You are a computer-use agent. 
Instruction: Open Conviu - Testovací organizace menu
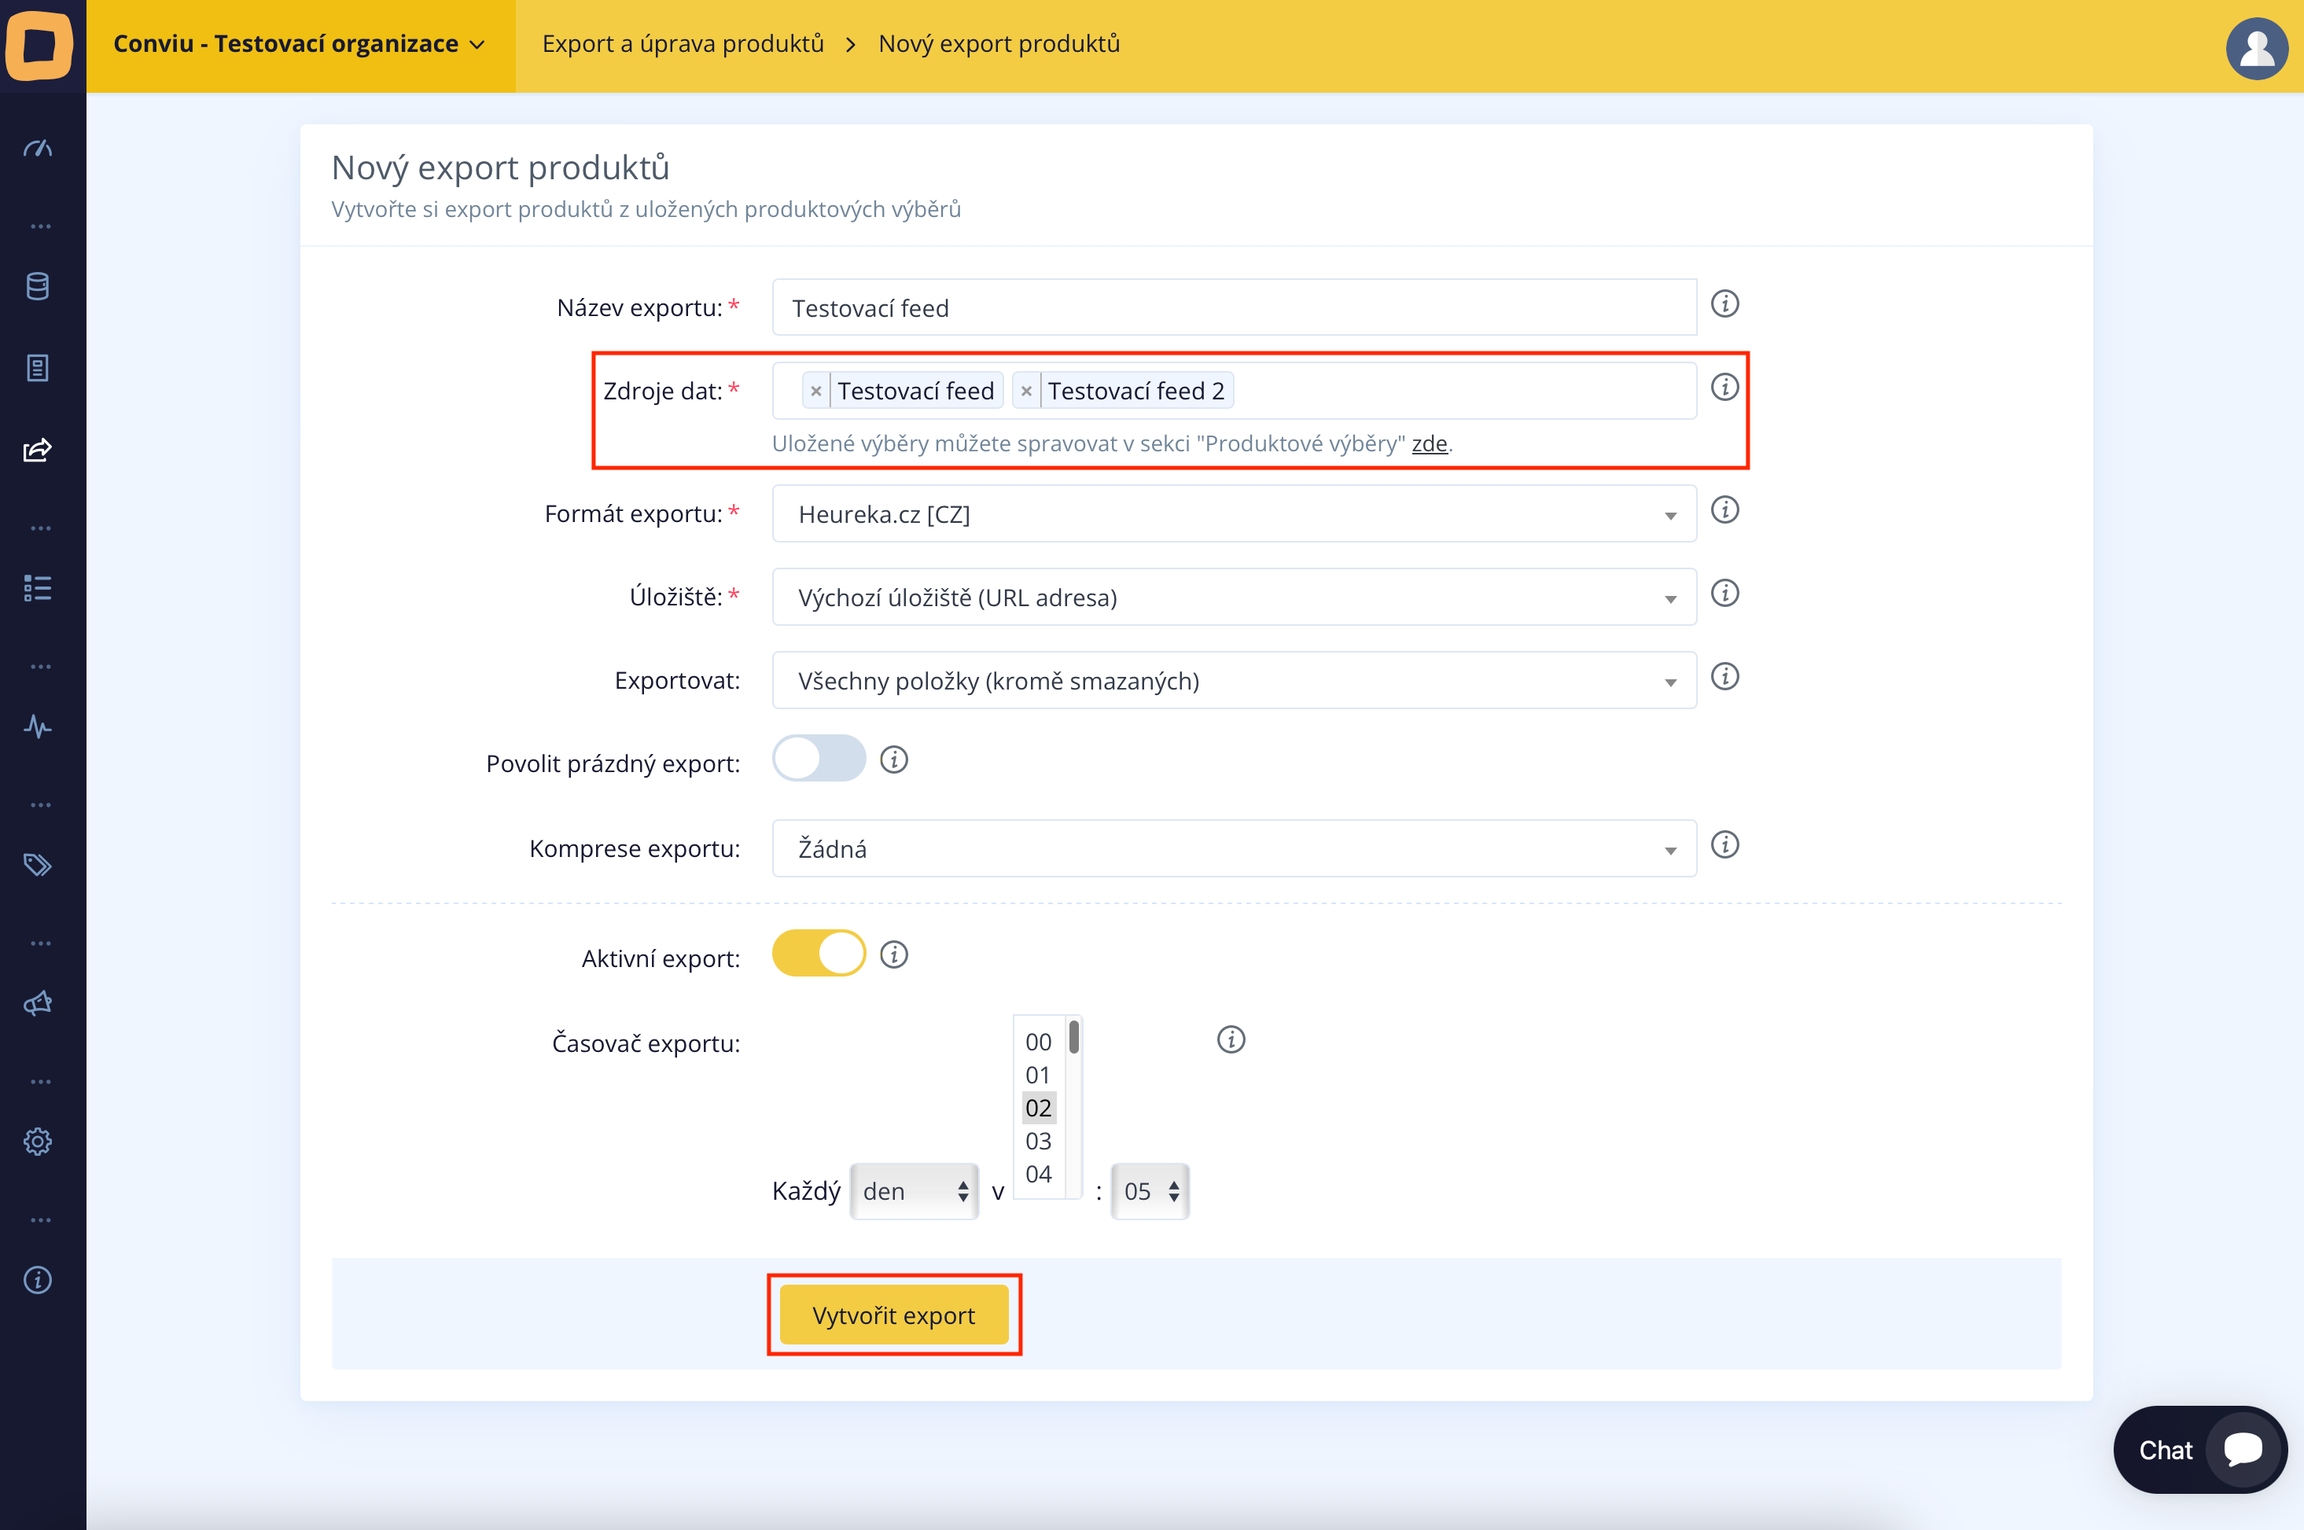tap(299, 44)
